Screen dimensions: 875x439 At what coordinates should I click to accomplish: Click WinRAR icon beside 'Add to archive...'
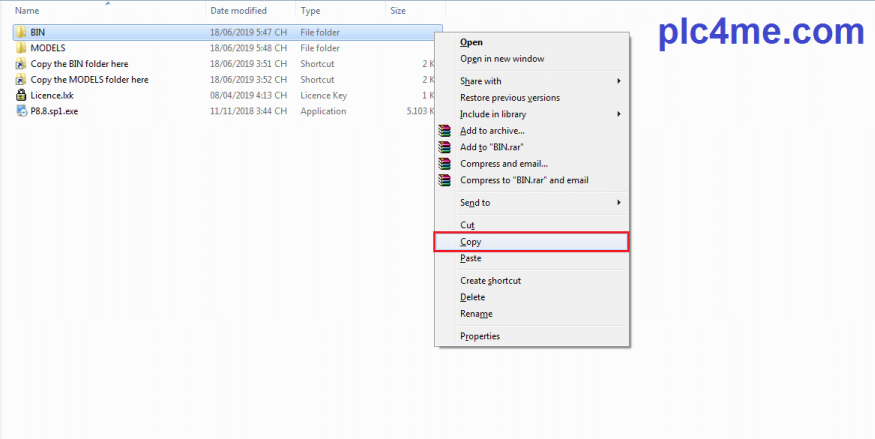click(x=446, y=130)
